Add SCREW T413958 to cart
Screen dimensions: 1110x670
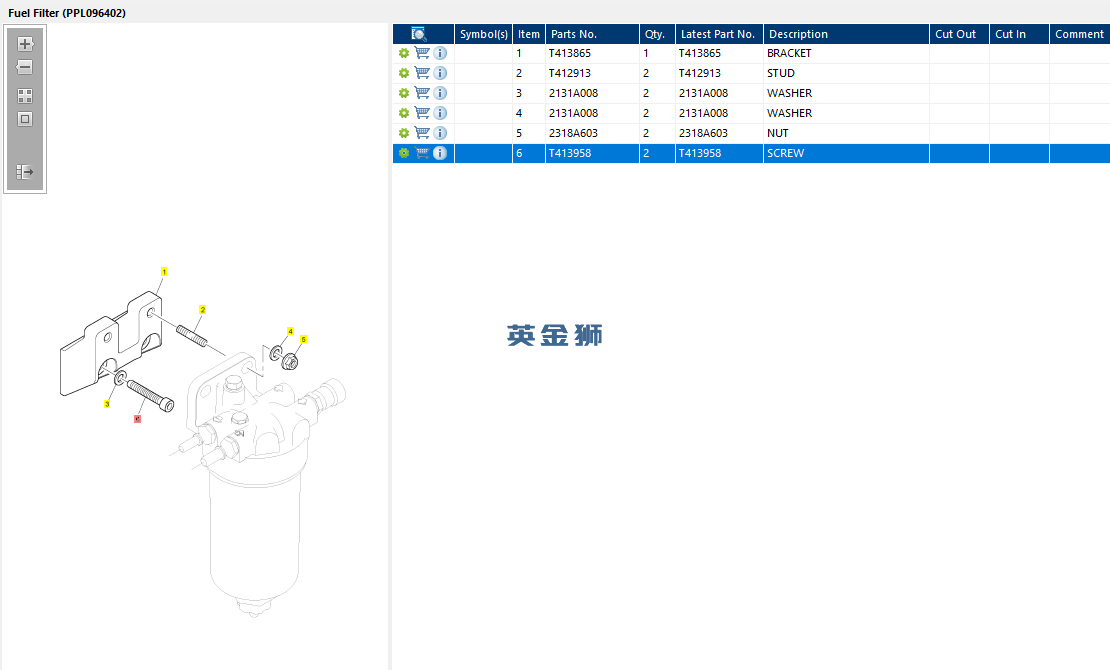(x=422, y=153)
